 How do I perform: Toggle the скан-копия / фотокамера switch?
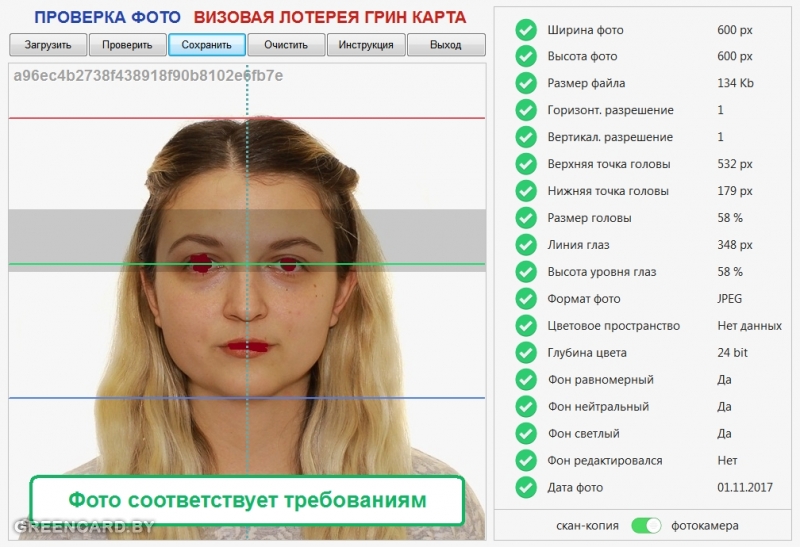click(x=646, y=526)
